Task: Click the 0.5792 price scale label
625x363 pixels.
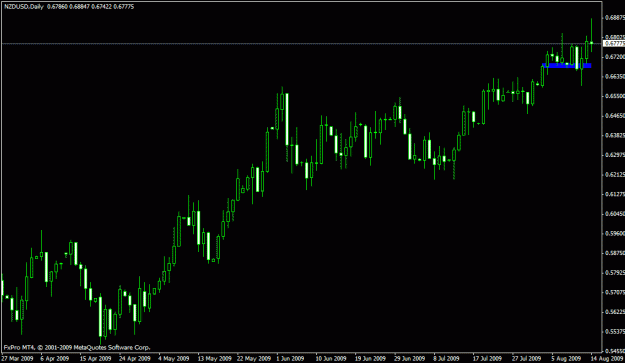Action: click(x=615, y=273)
